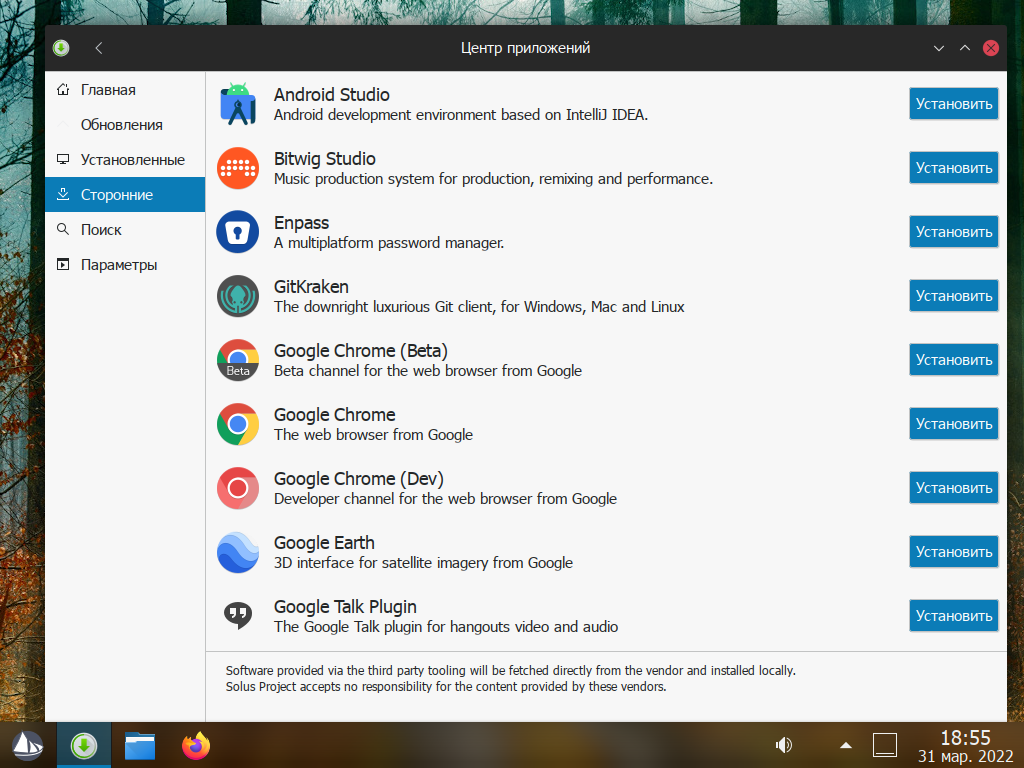Click the Google Talk Plugin icon

[238, 615]
